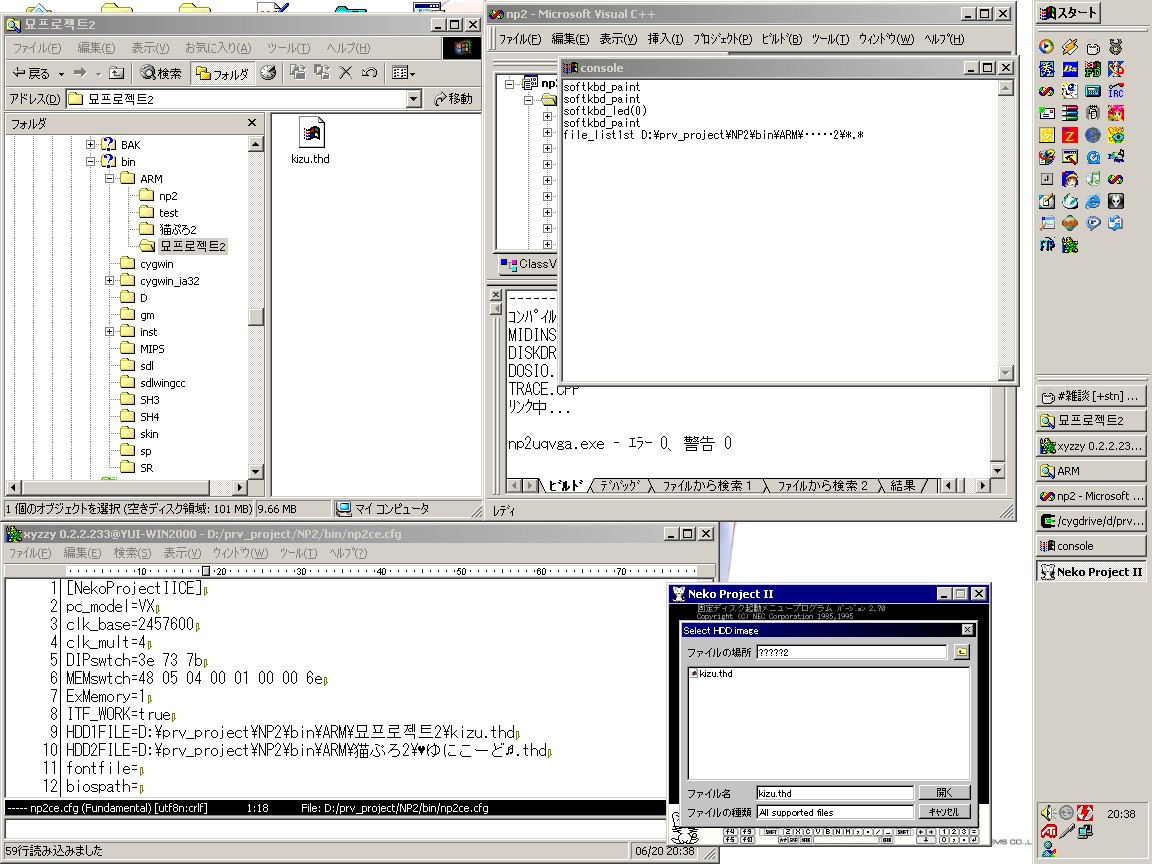Click the ファイル名 field in HDD dialog
This screenshot has width=1152, height=864.
(x=835, y=793)
